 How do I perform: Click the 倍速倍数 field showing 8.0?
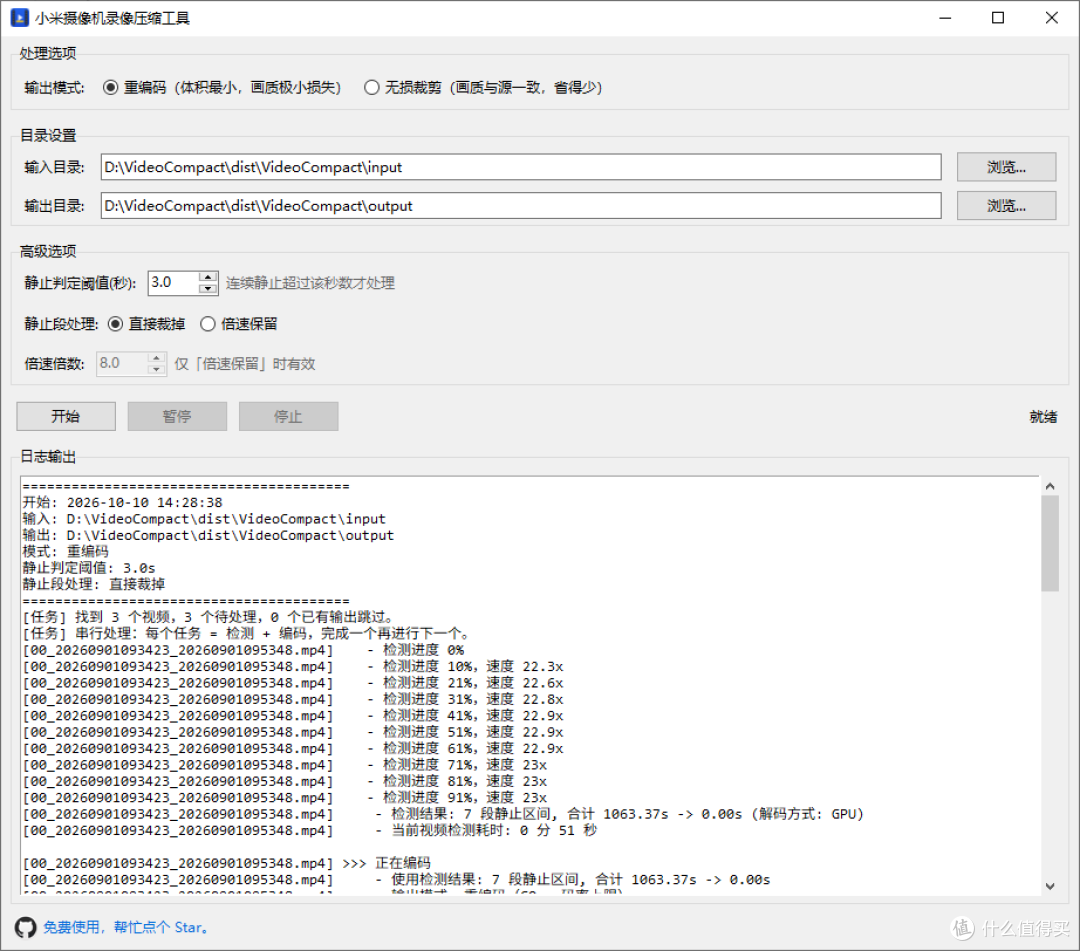coord(122,363)
